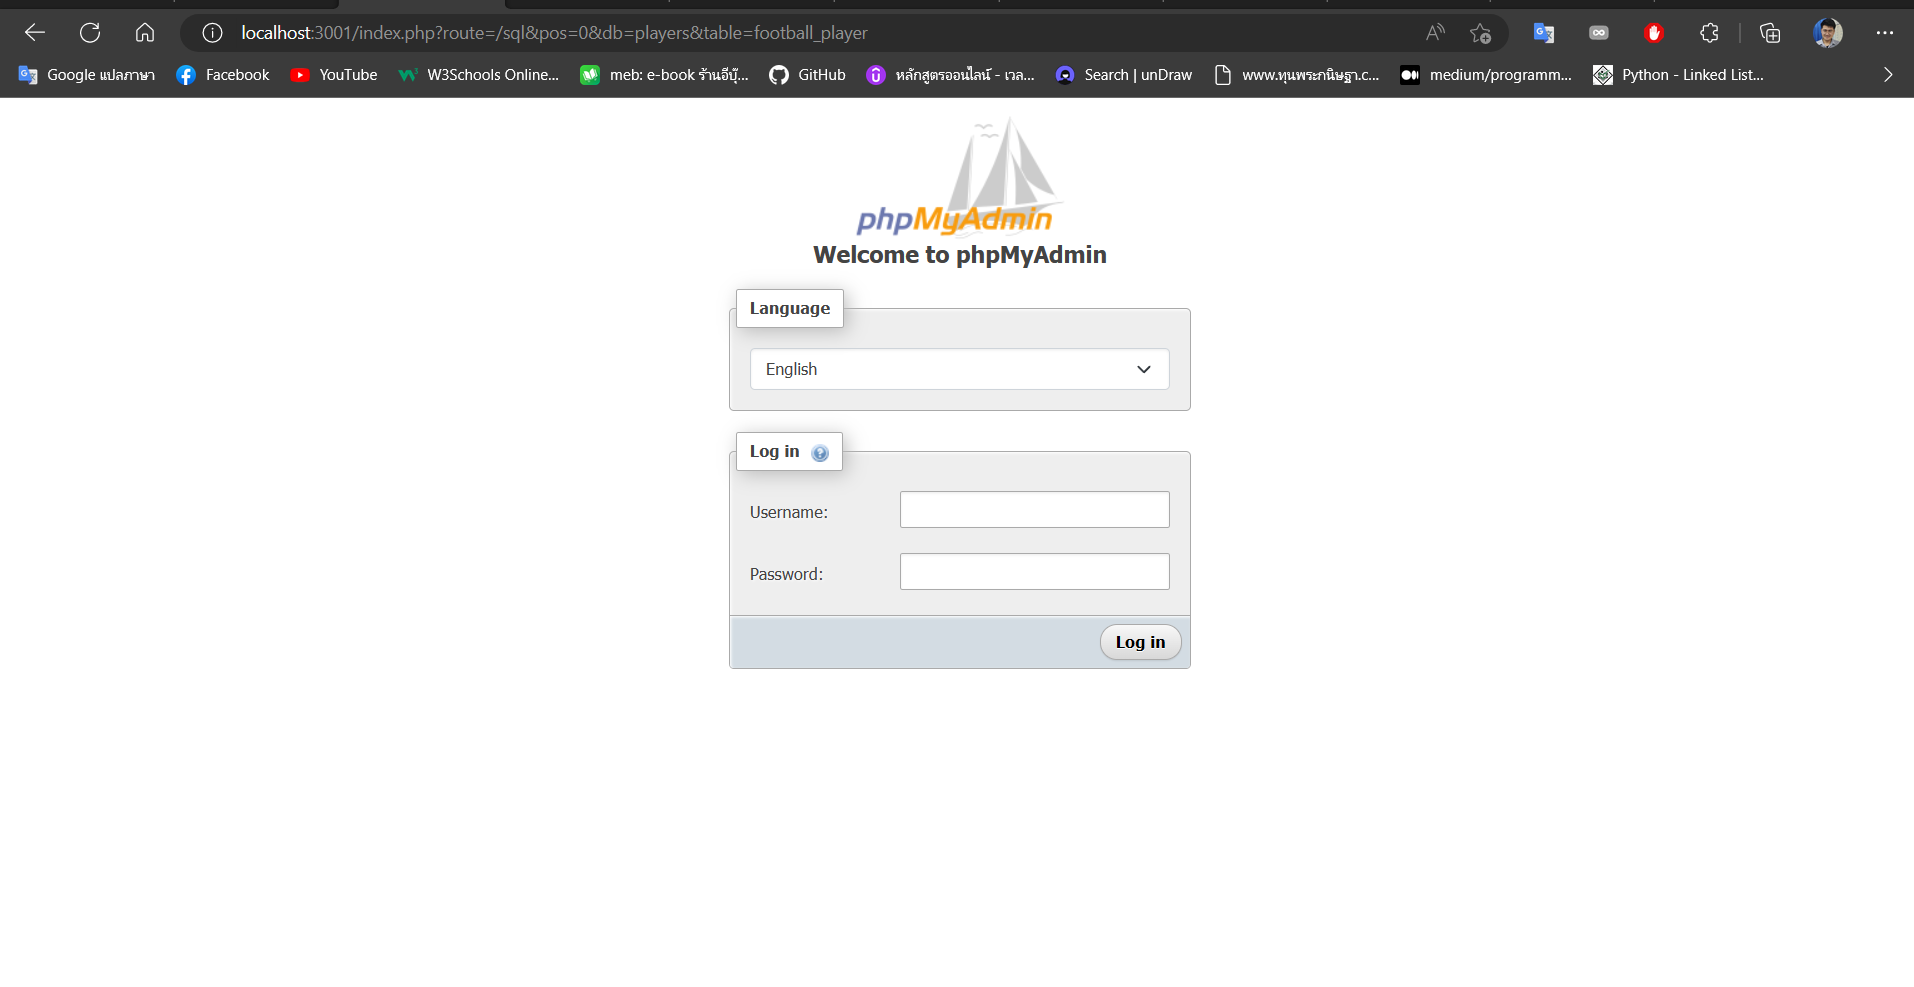Viewport: 1914px width, 987px height.
Task: Open the Google Translate extension
Action: click(x=1543, y=32)
